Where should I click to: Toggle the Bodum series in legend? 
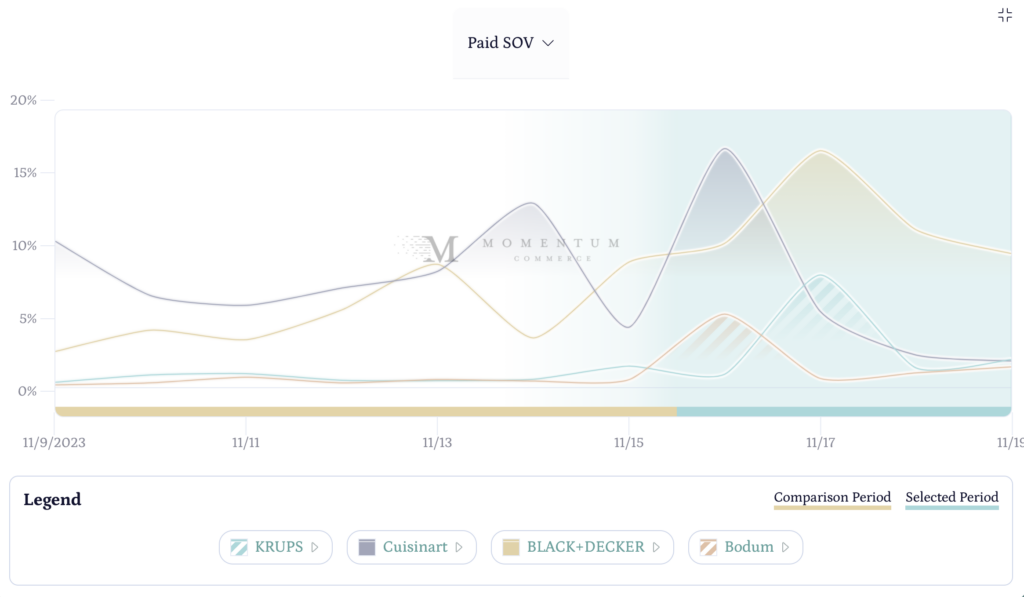pos(749,547)
